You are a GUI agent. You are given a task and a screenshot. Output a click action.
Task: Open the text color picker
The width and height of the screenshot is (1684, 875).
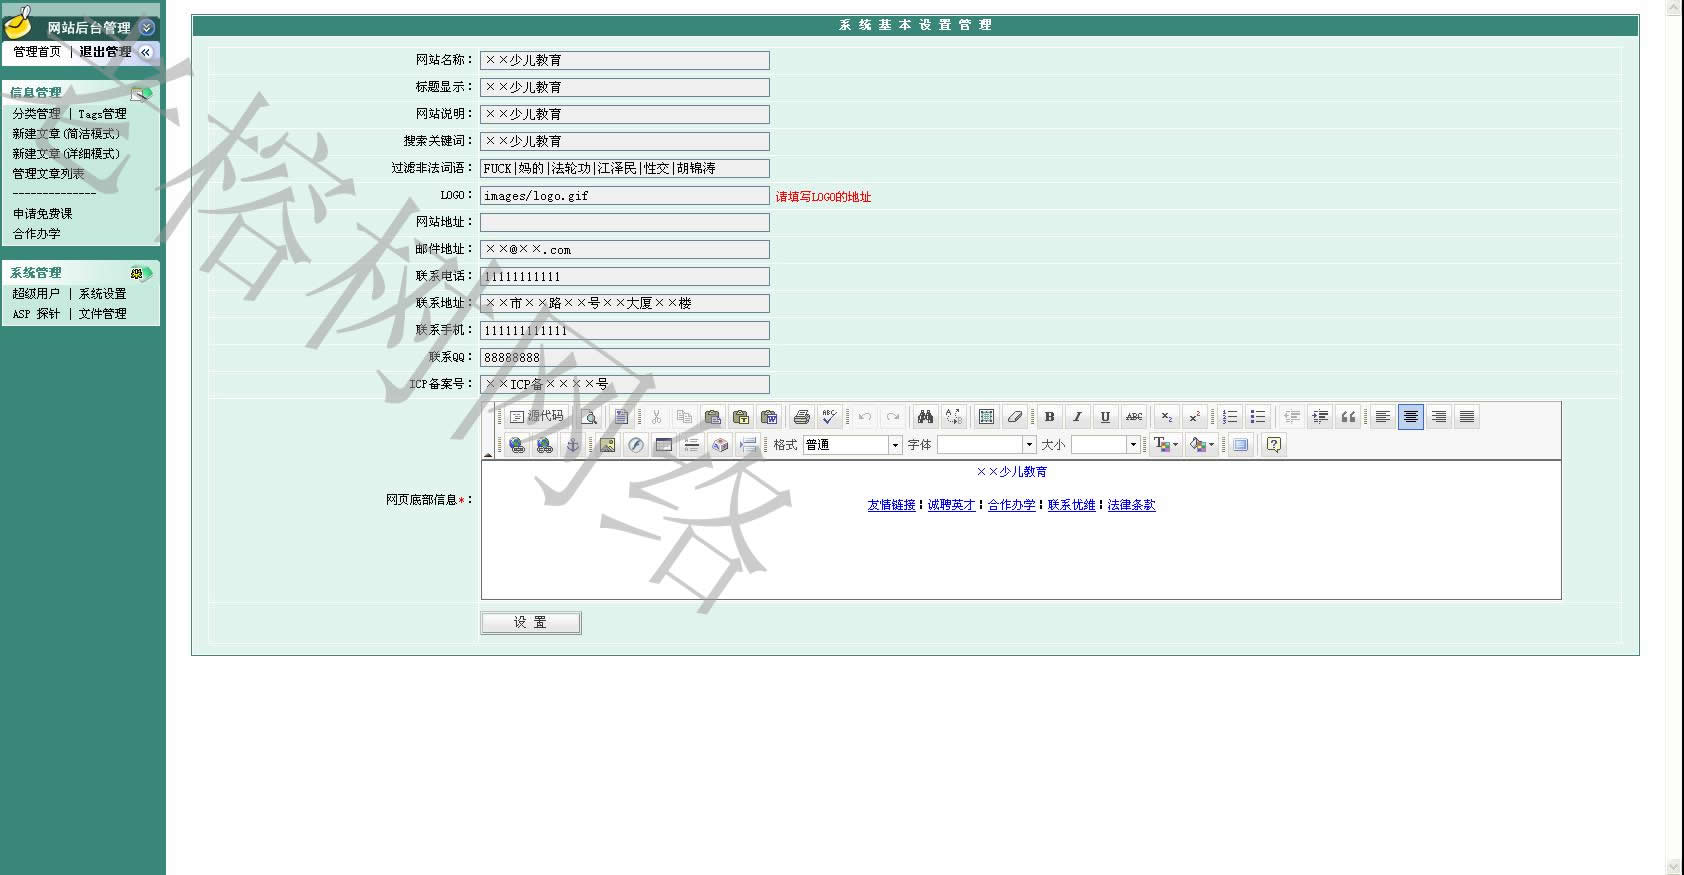1166,445
